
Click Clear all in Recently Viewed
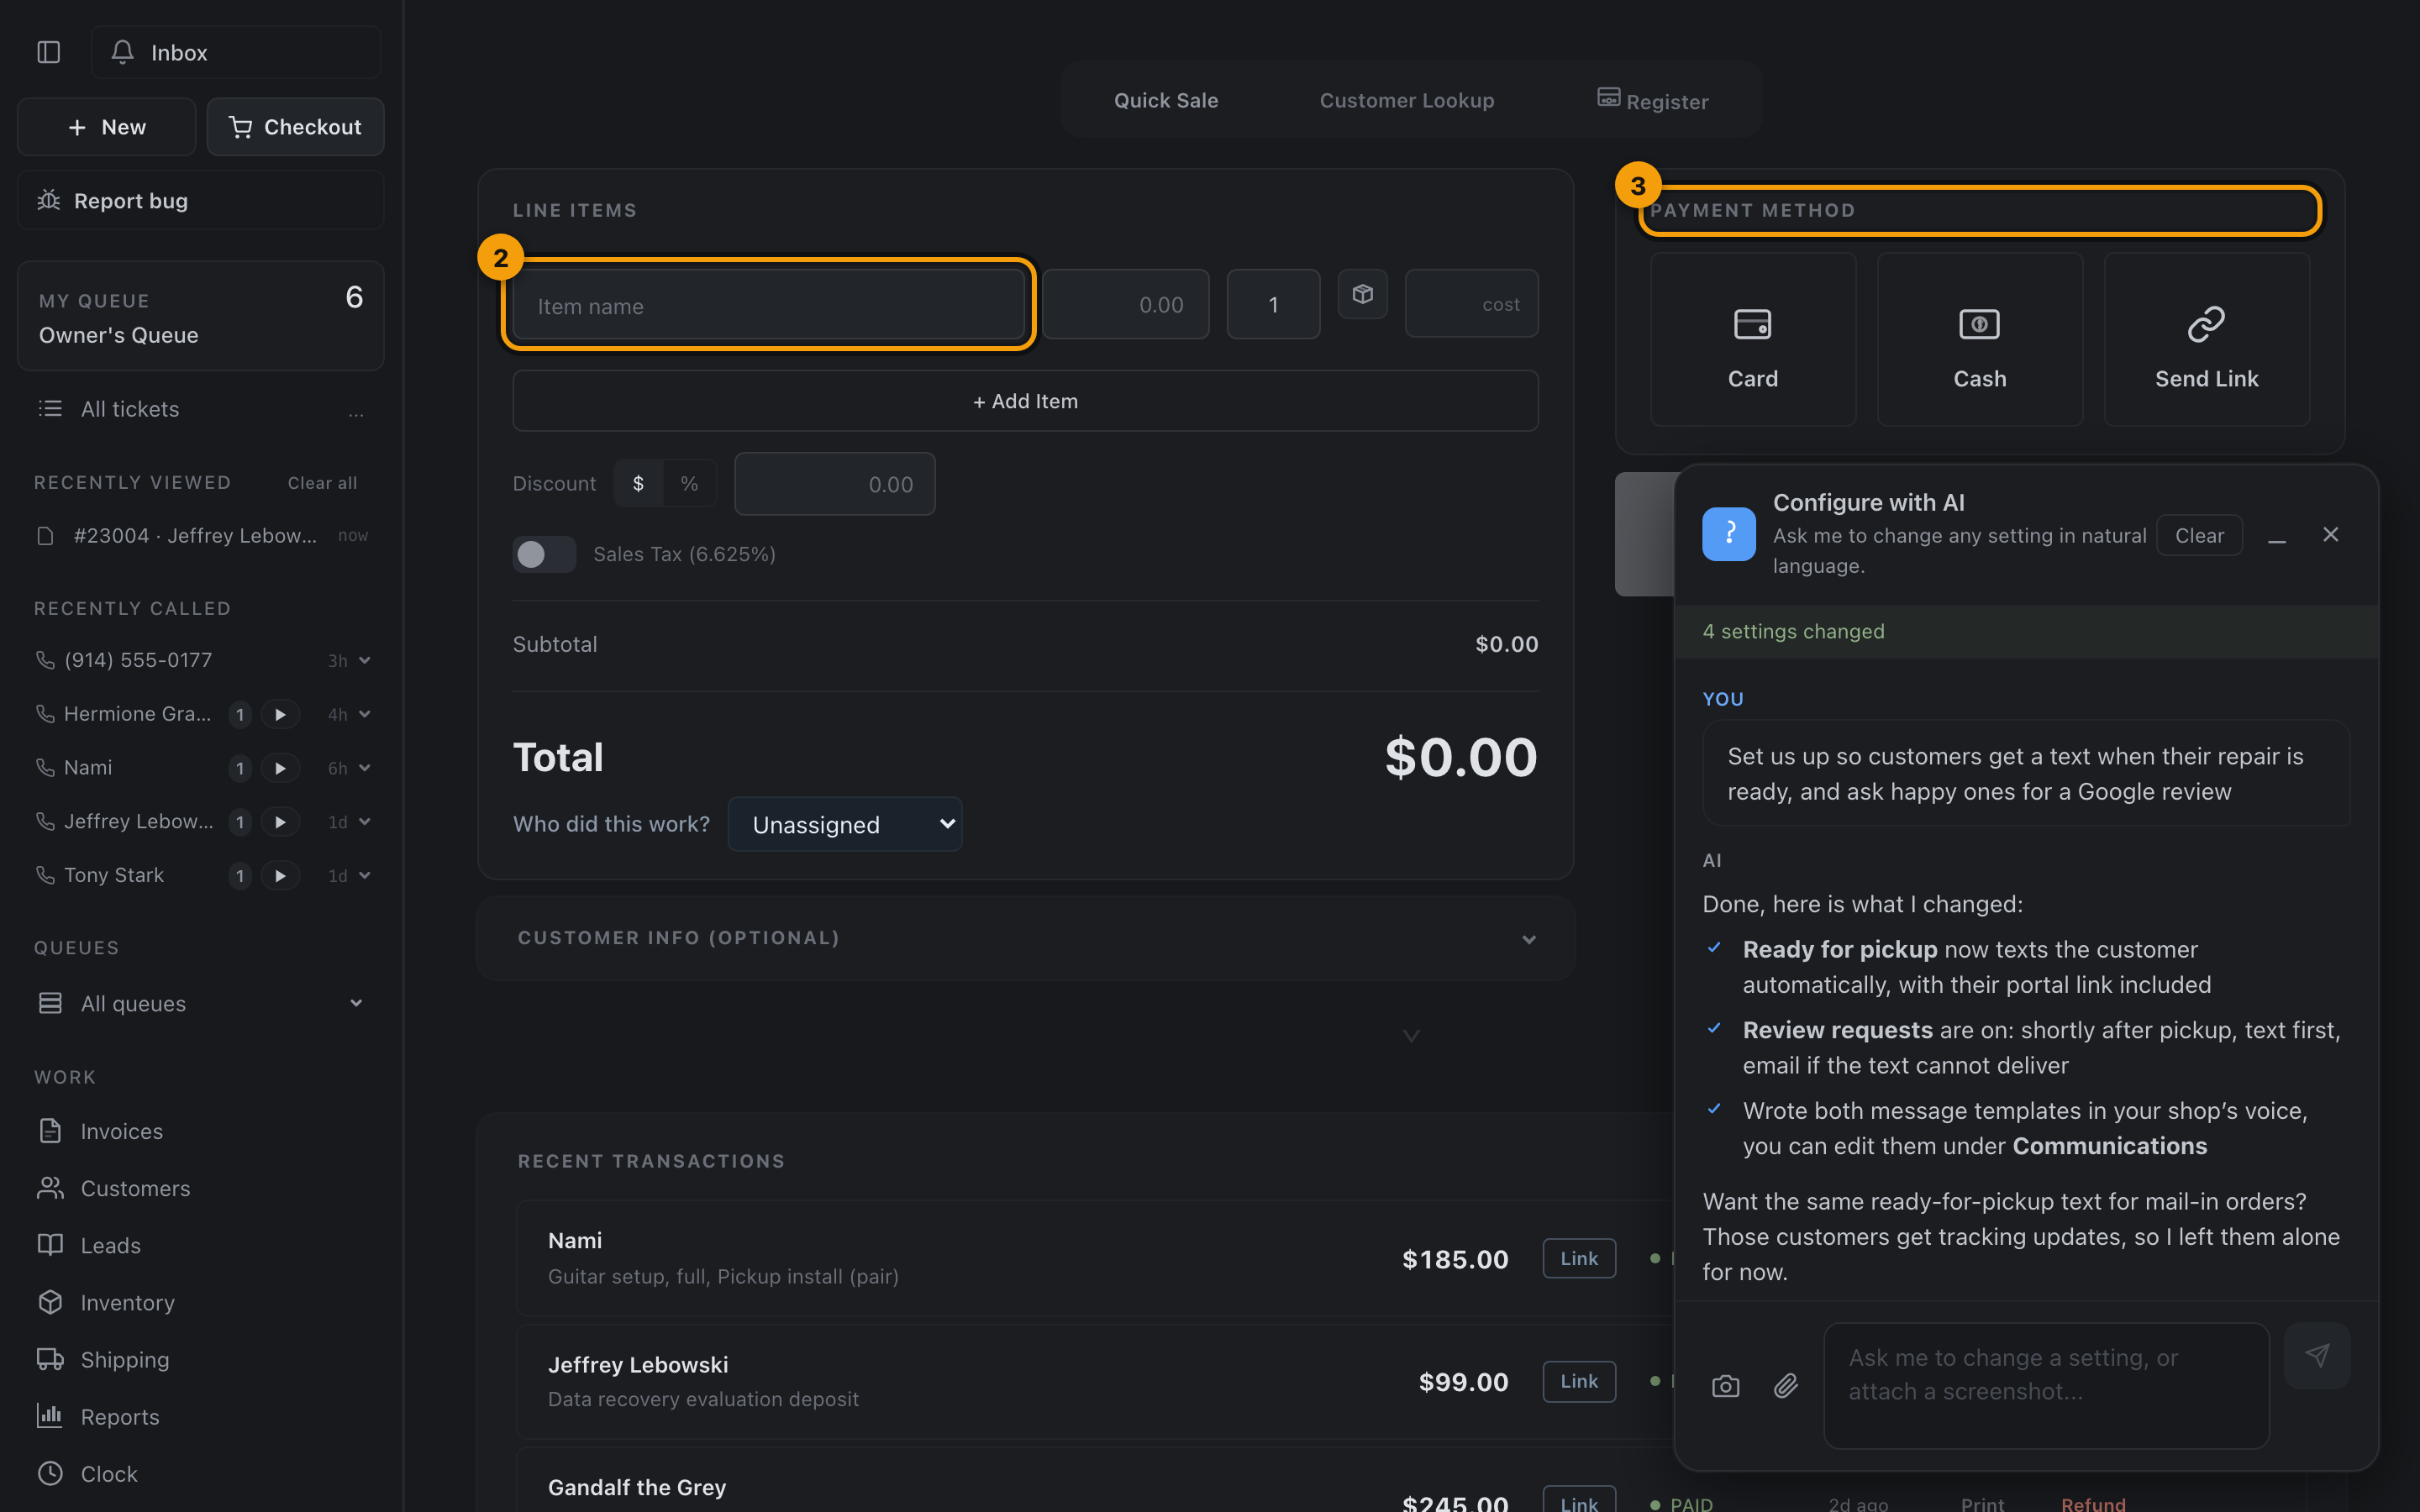[322, 483]
